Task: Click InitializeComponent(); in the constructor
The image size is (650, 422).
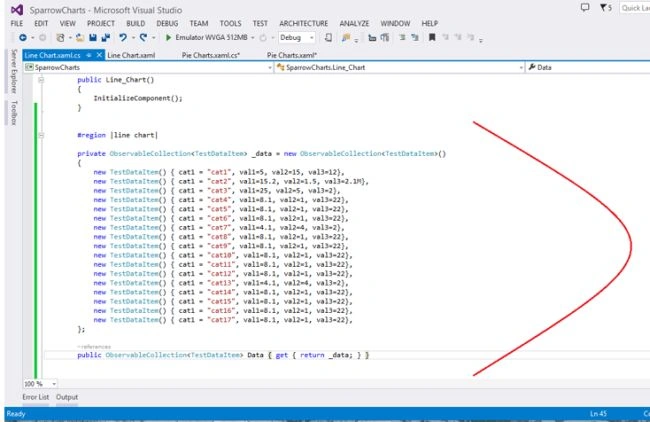Action: [138, 98]
